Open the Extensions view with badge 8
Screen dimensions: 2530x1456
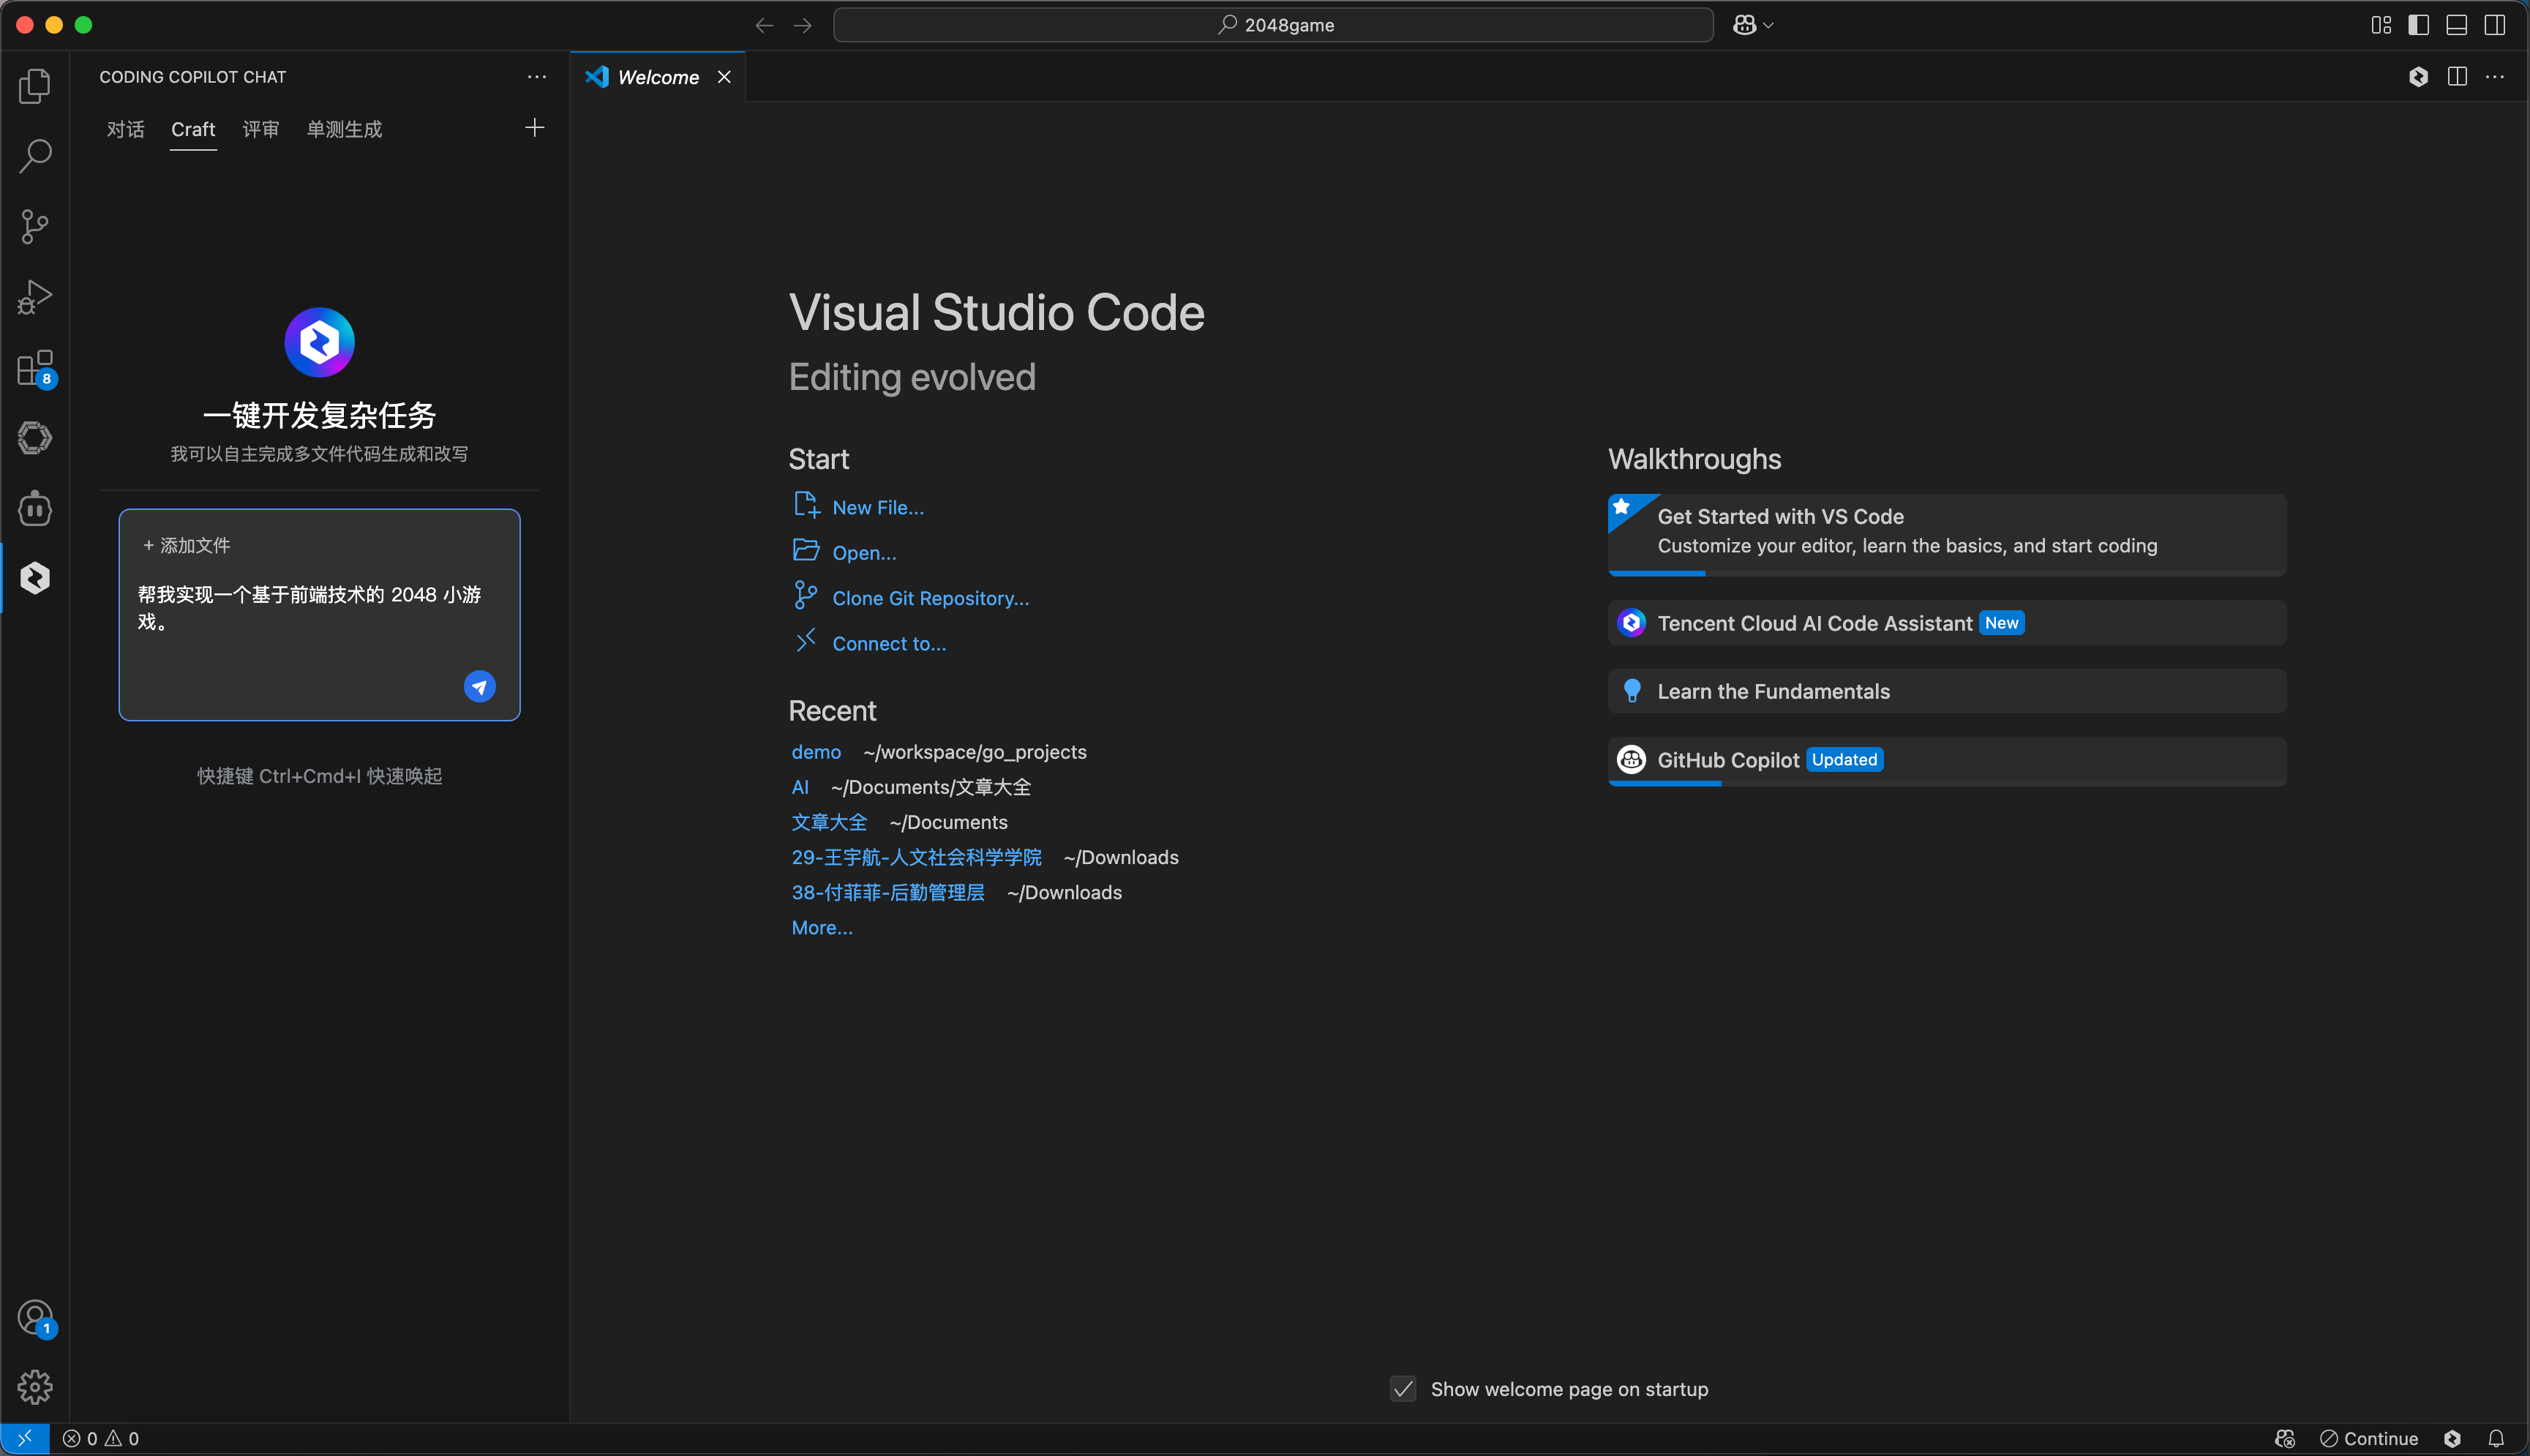35,368
